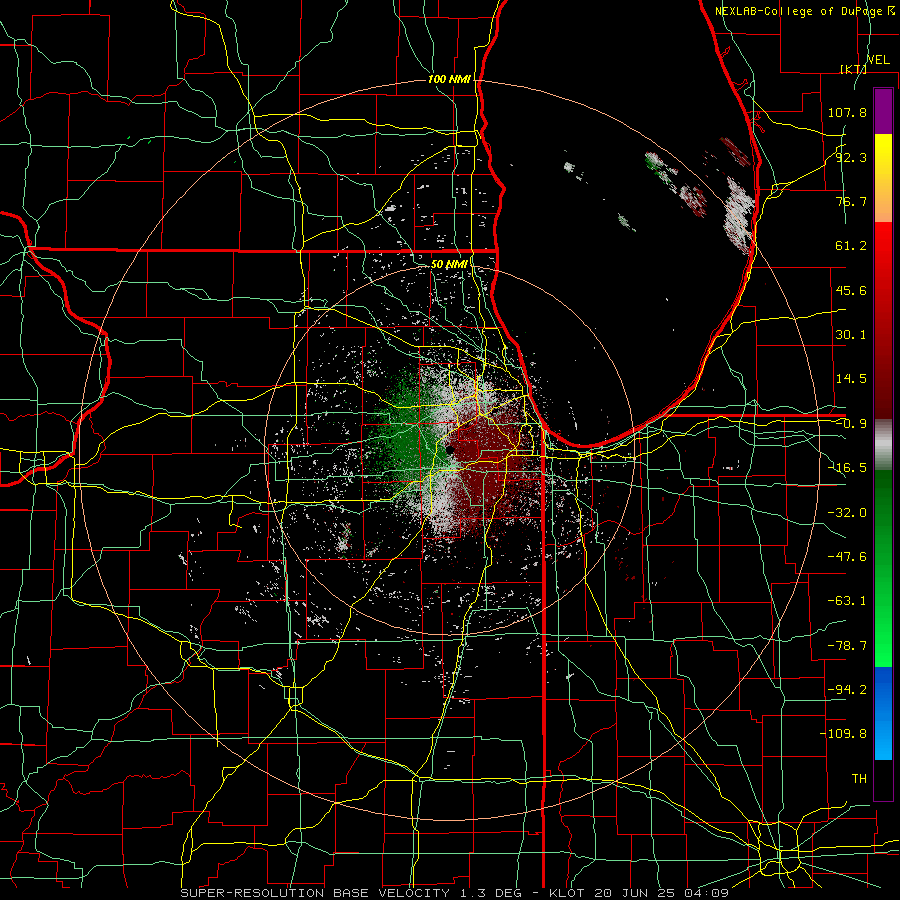The height and width of the screenshot is (900, 900).
Task: Click the 76.7 legend value
Action: (x=851, y=201)
